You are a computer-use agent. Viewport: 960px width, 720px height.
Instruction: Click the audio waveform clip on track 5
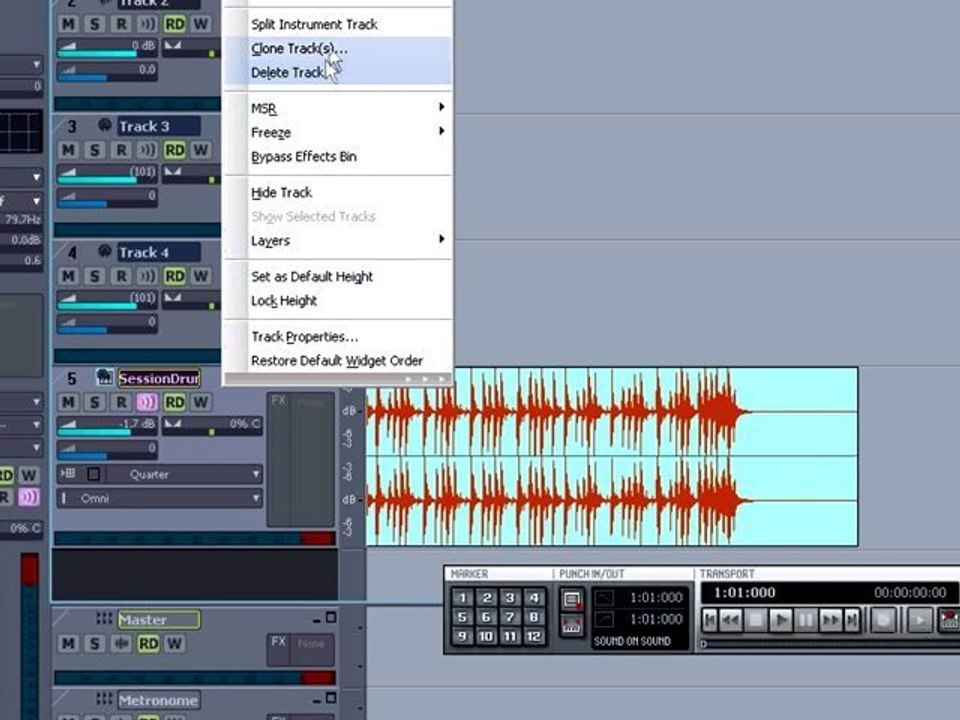[612, 457]
